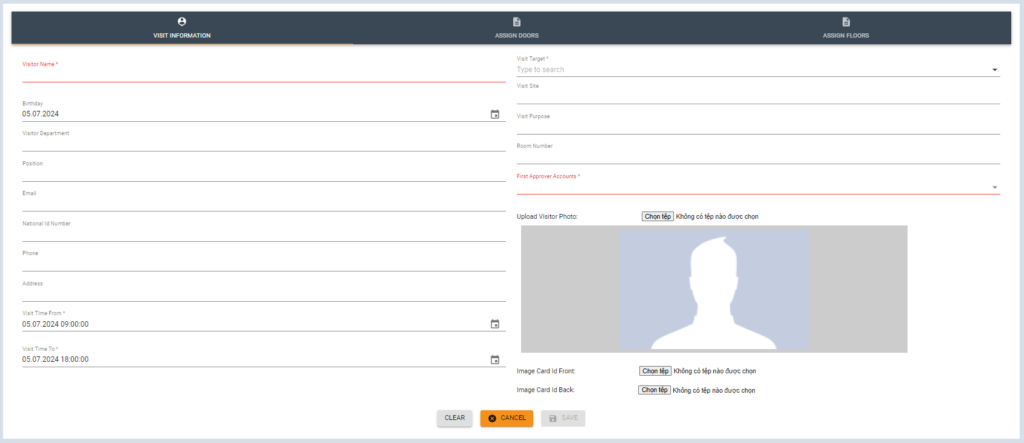Select the Visit Purpose text field
The image size is (1024, 443).
tap(757, 127)
